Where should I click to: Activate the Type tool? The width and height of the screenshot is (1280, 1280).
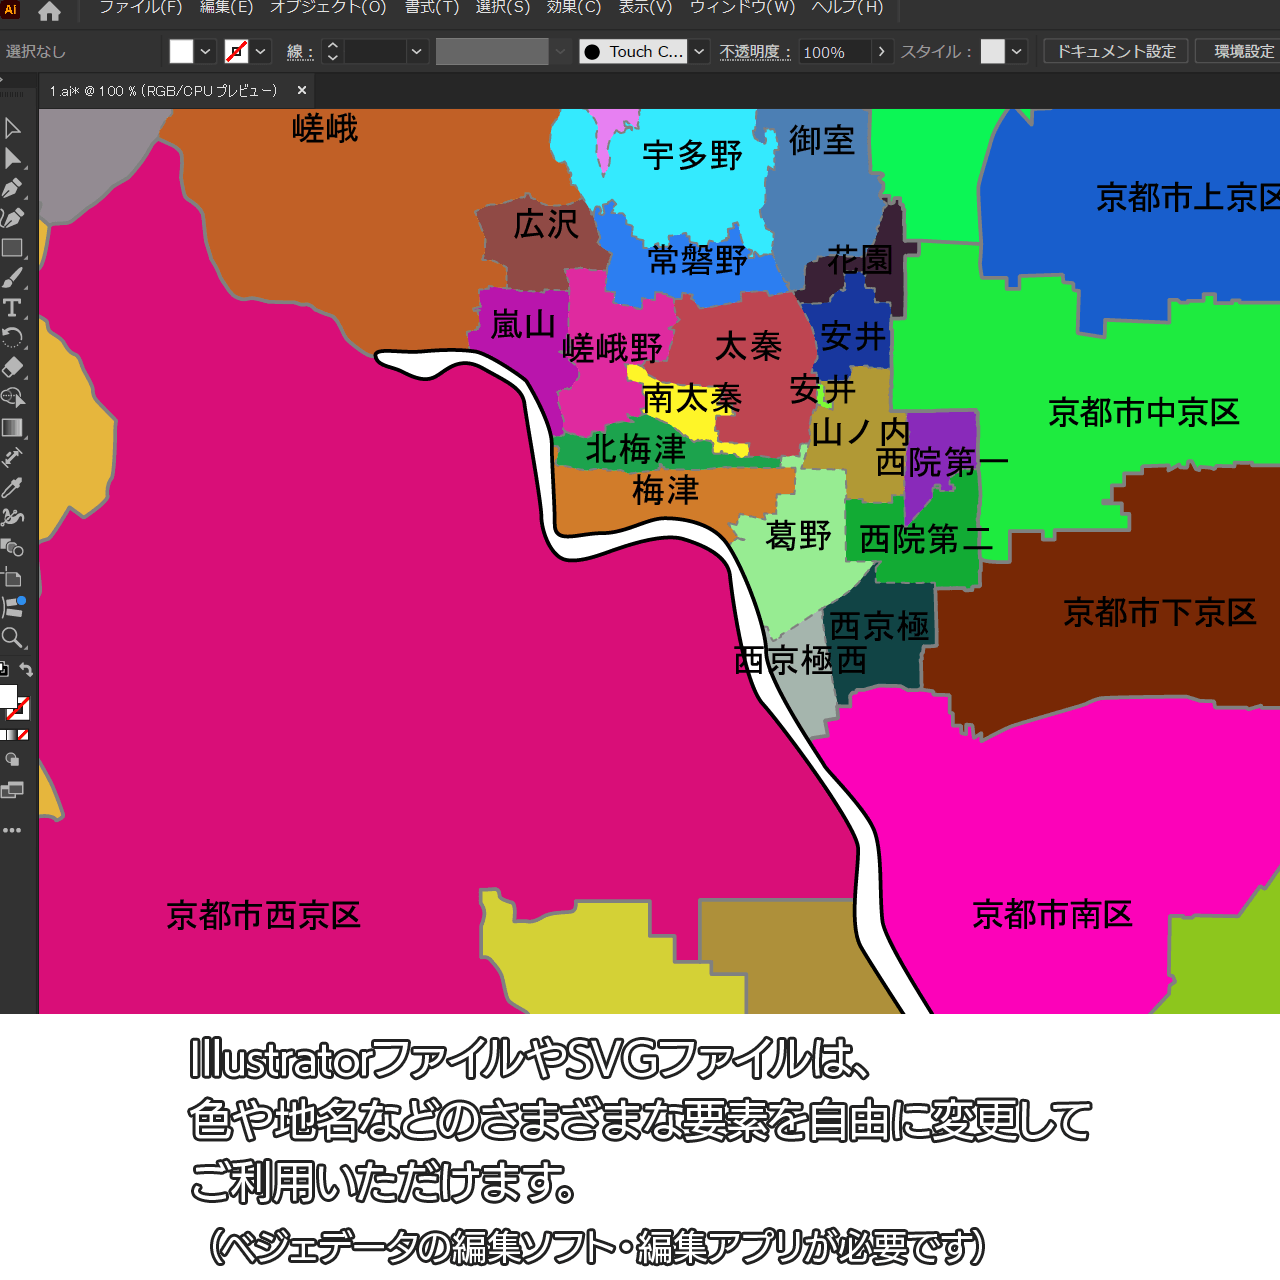click(12, 308)
